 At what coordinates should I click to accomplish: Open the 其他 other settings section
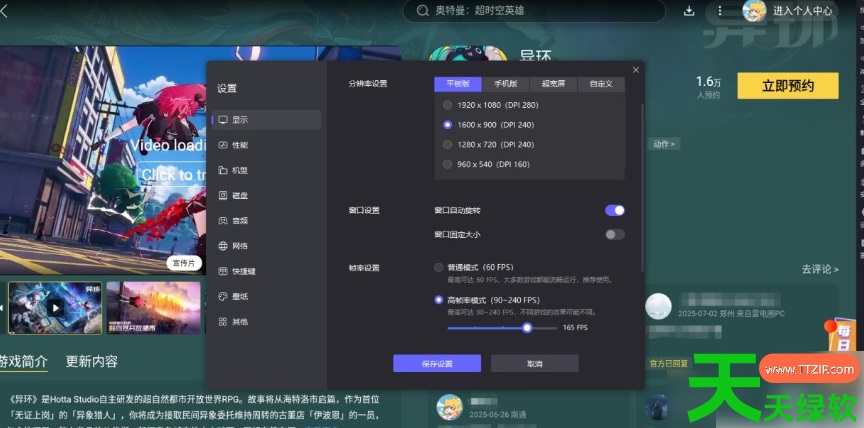tap(266, 322)
